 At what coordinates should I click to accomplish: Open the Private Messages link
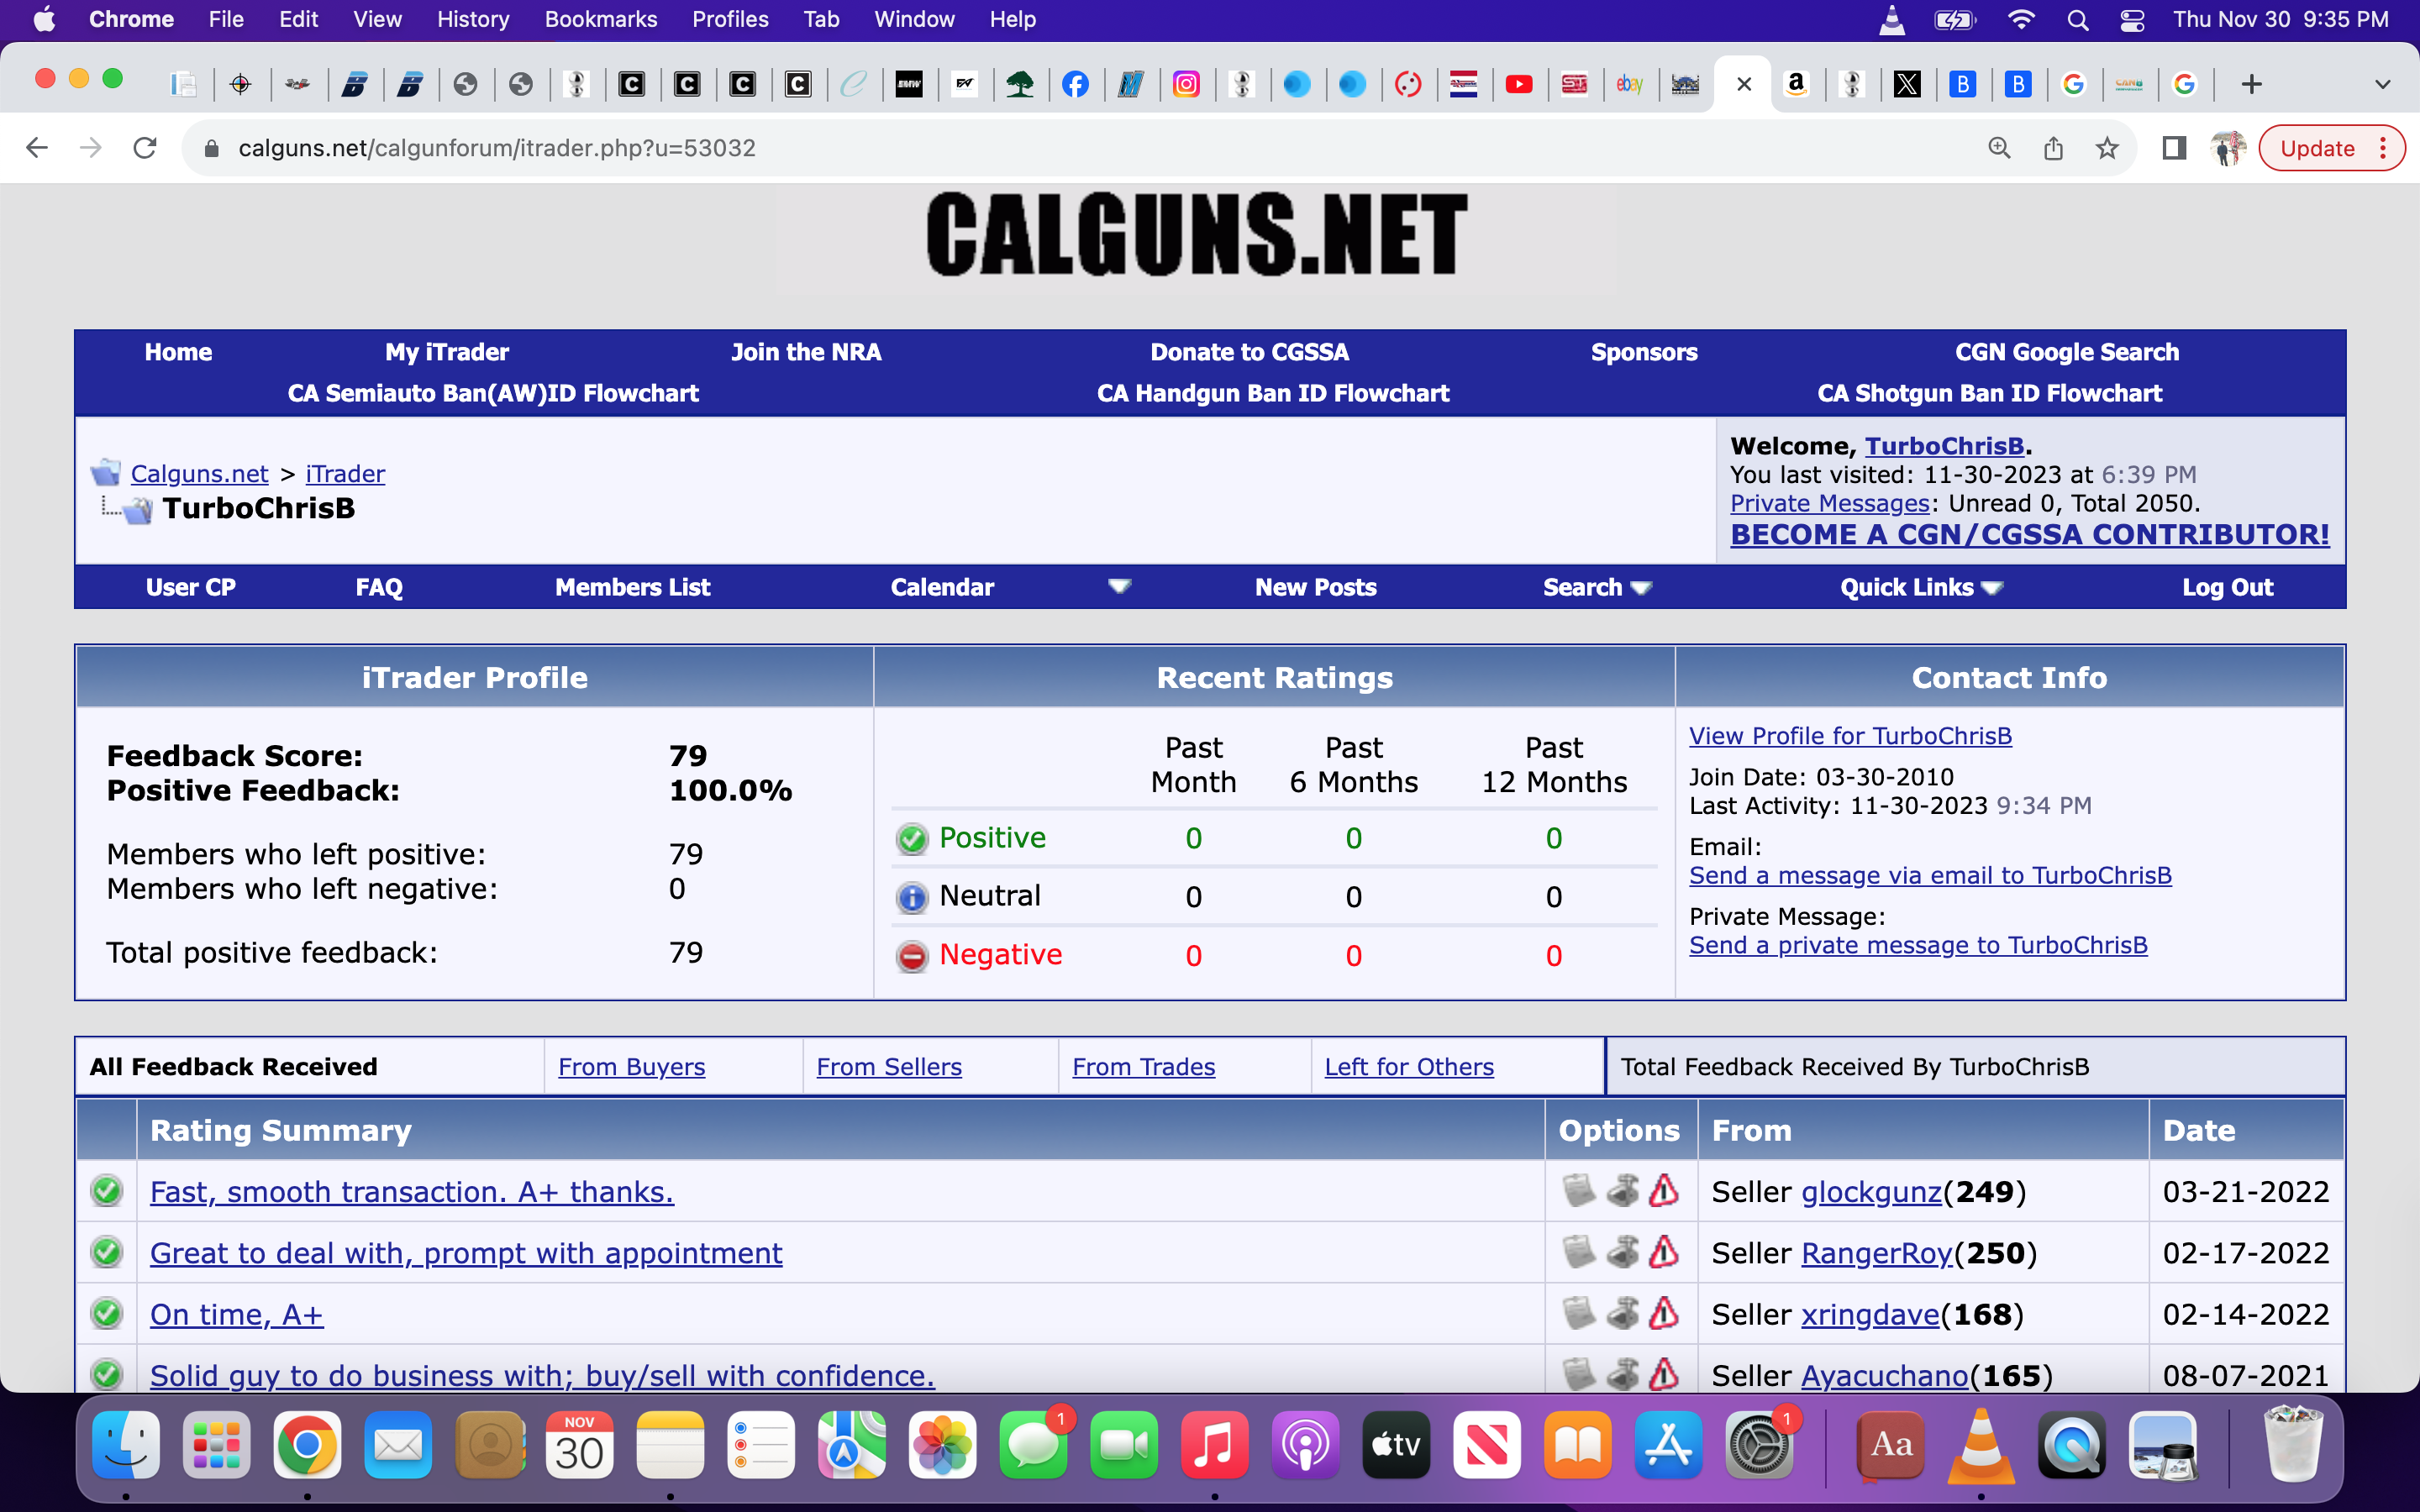(x=1829, y=503)
